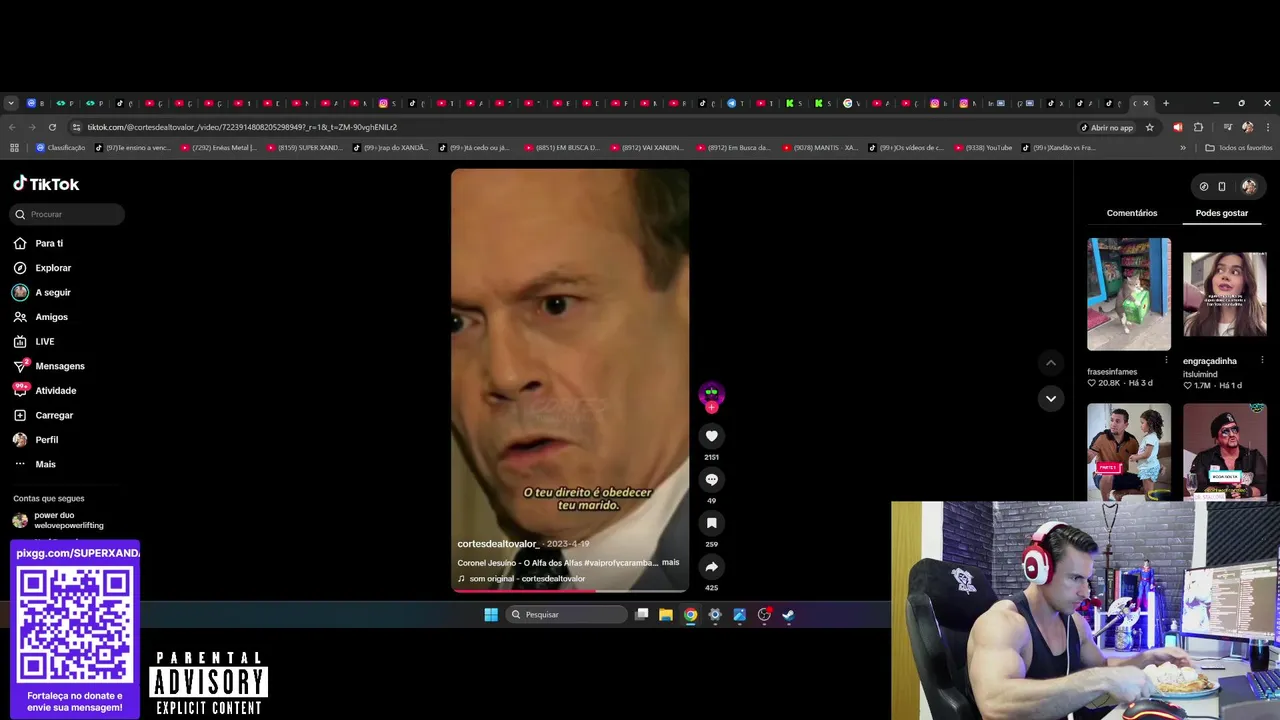Follow creator with the pink plus badge
This screenshot has width=1280, height=720.
(x=711, y=407)
